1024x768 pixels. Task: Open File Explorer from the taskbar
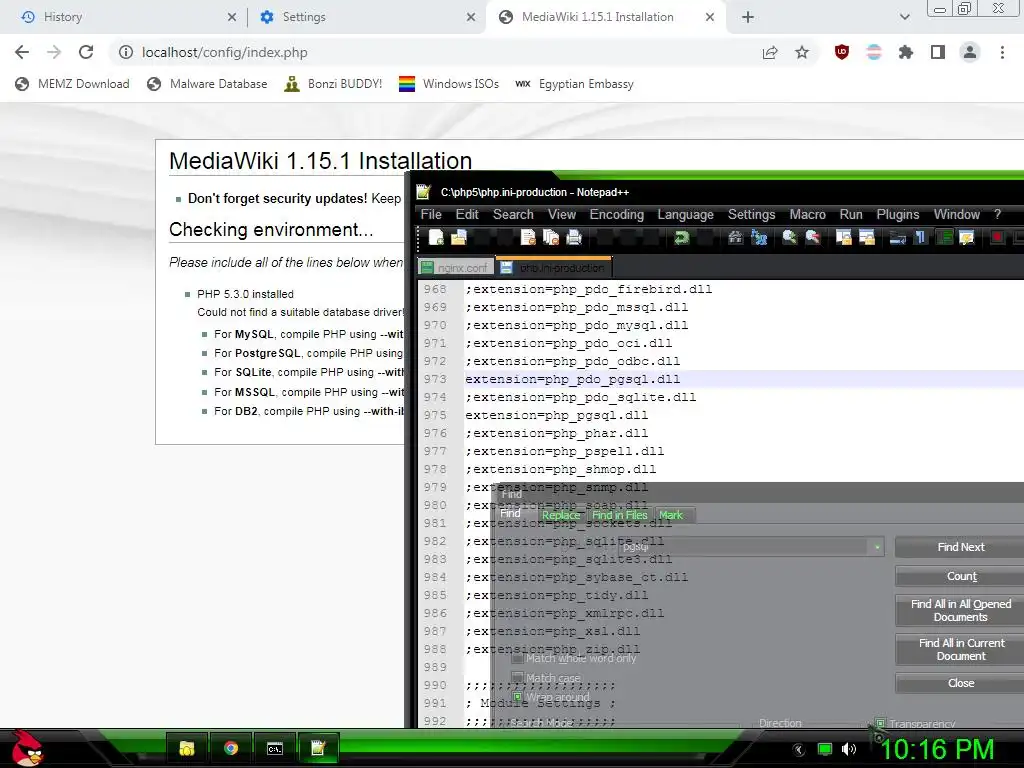[x=187, y=748]
